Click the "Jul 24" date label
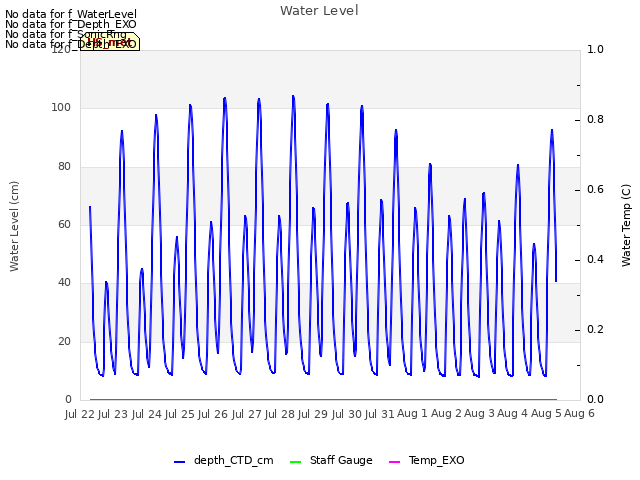The height and width of the screenshot is (480, 640). click(146, 414)
